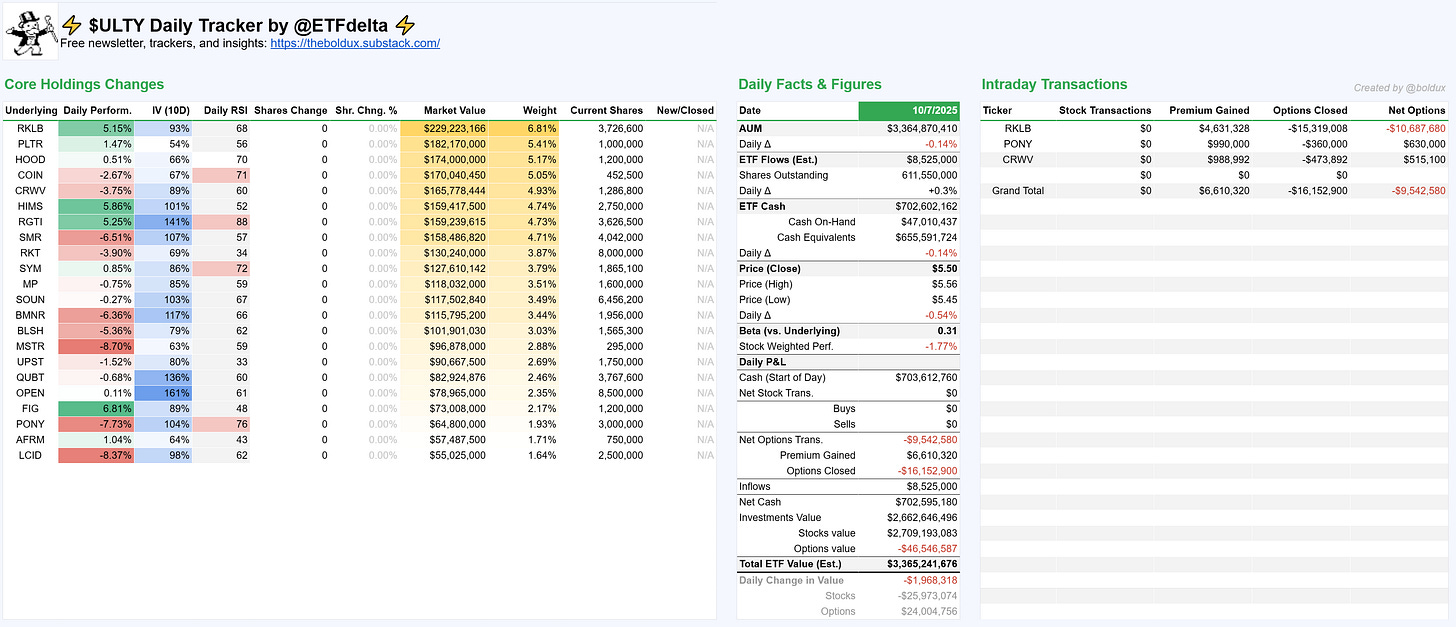Select the LCID daily performance -8.37%
Image resolution: width=1456 pixels, height=627 pixels.
[x=96, y=455]
